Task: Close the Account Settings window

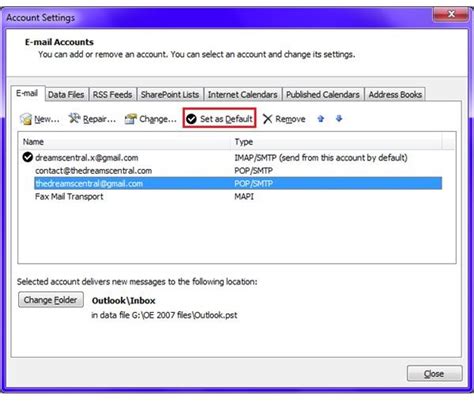Action: [451, 14]
